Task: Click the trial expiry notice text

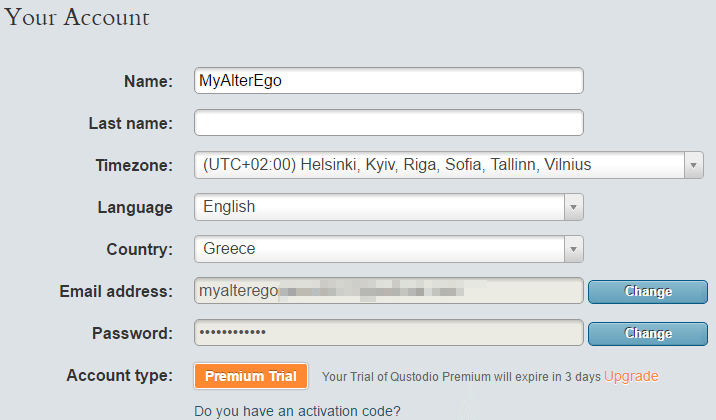Action: click(460, 377)
